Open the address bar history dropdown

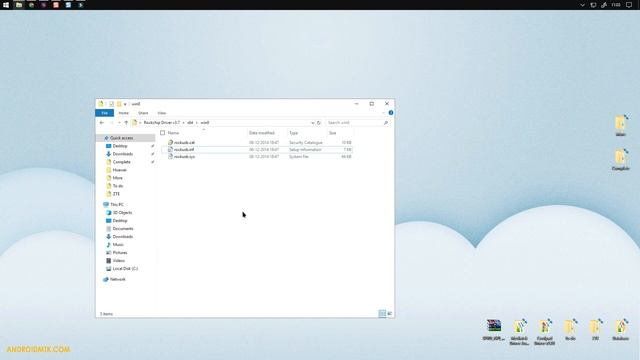click(313, 122)
